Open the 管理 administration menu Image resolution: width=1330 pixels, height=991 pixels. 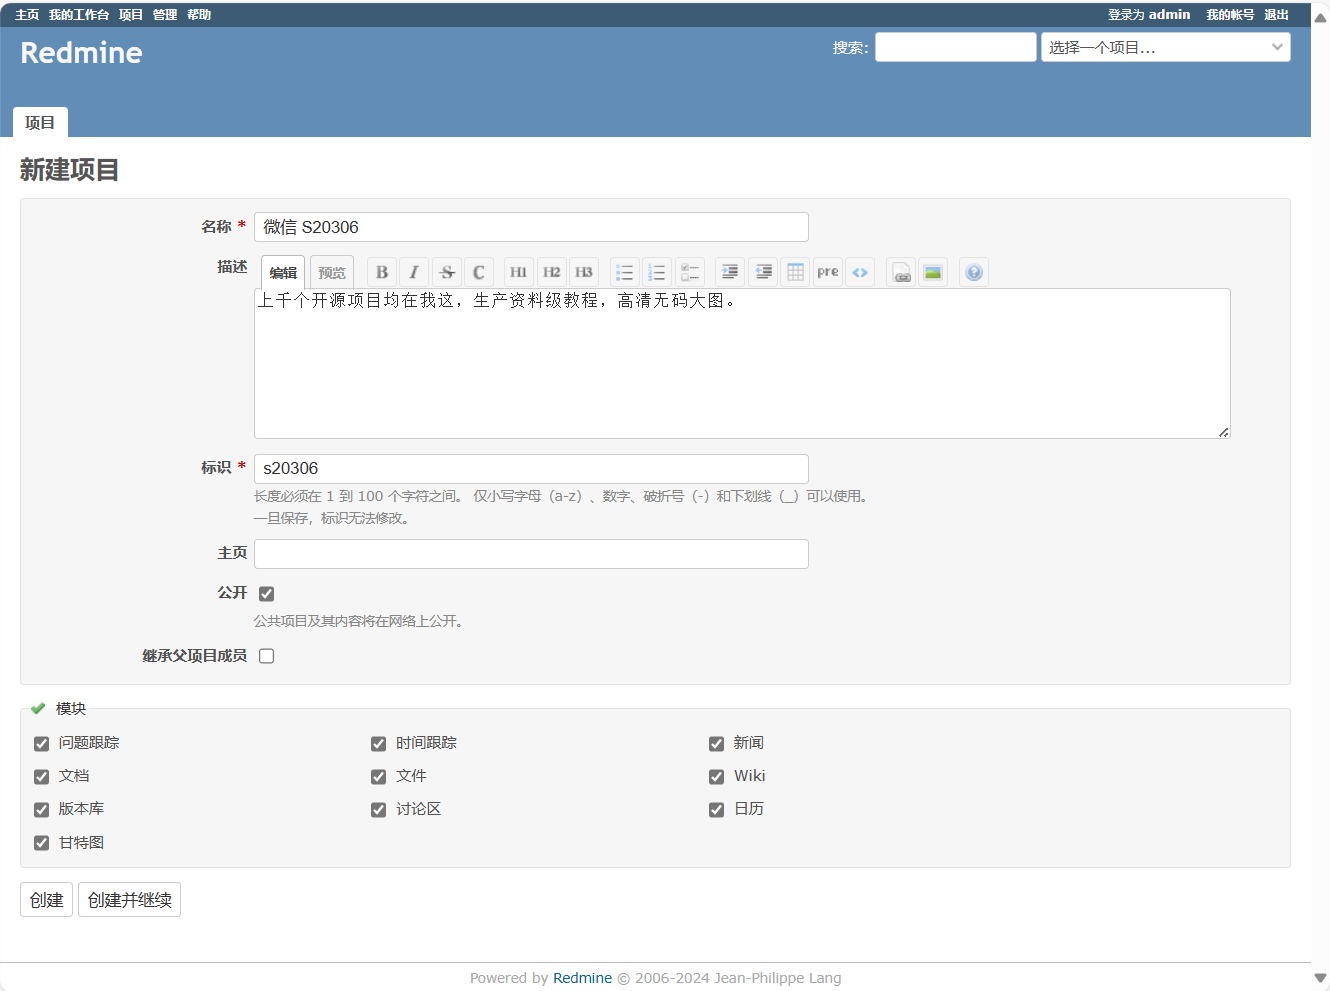click(165, 15)
